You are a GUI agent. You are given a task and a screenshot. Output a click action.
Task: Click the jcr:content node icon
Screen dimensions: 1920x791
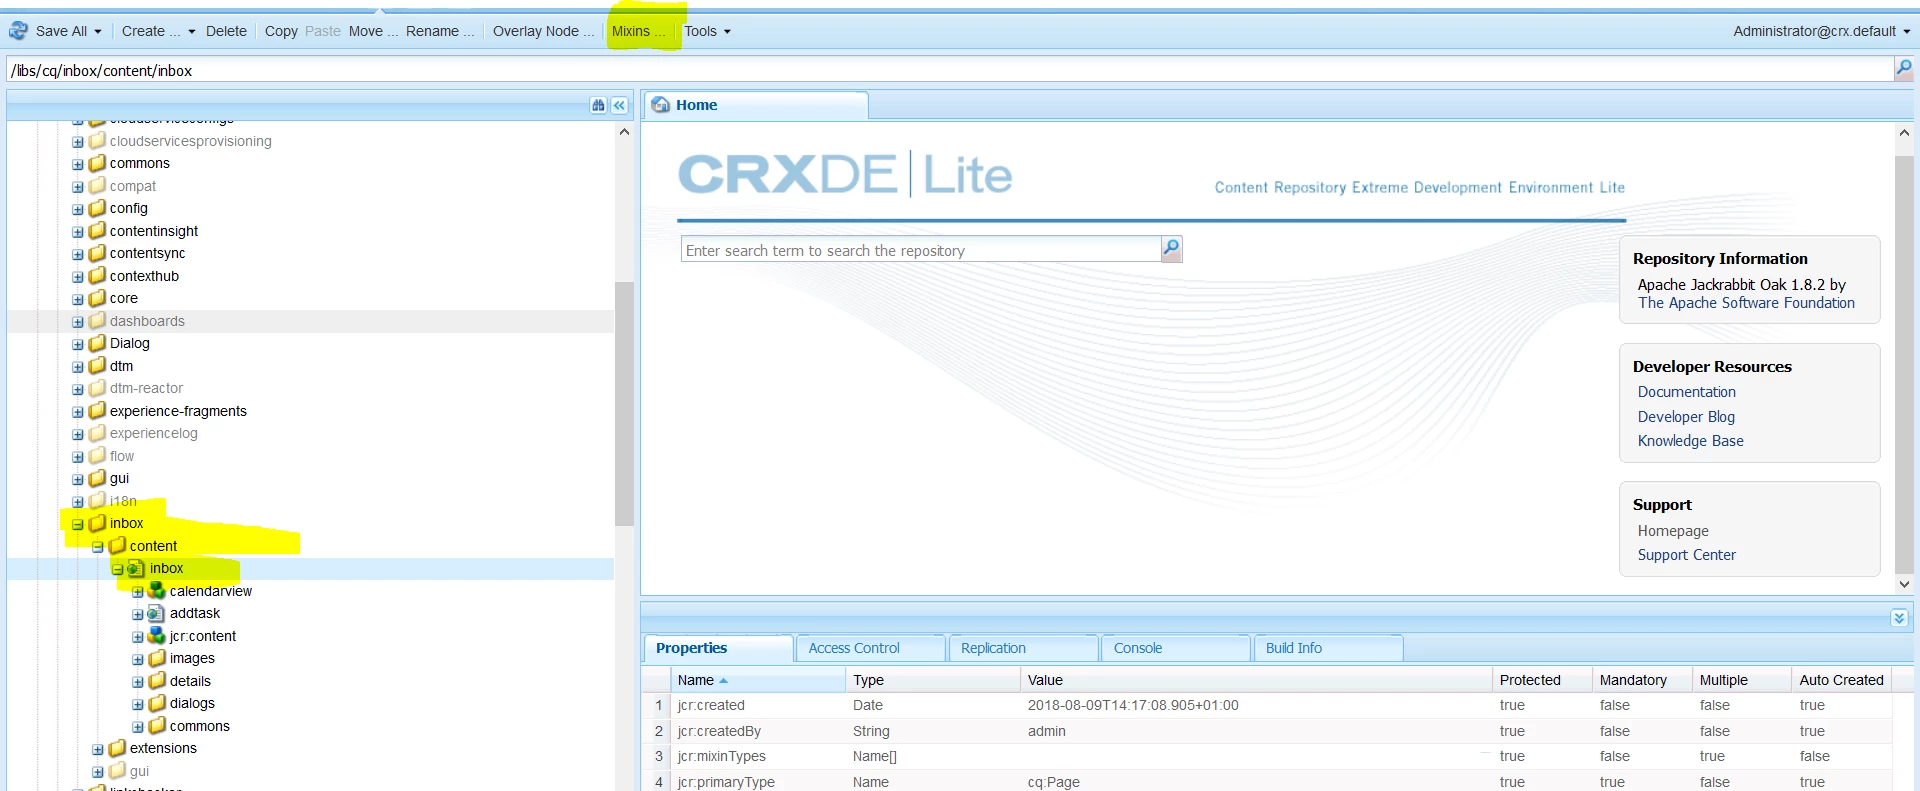[157, 635]
